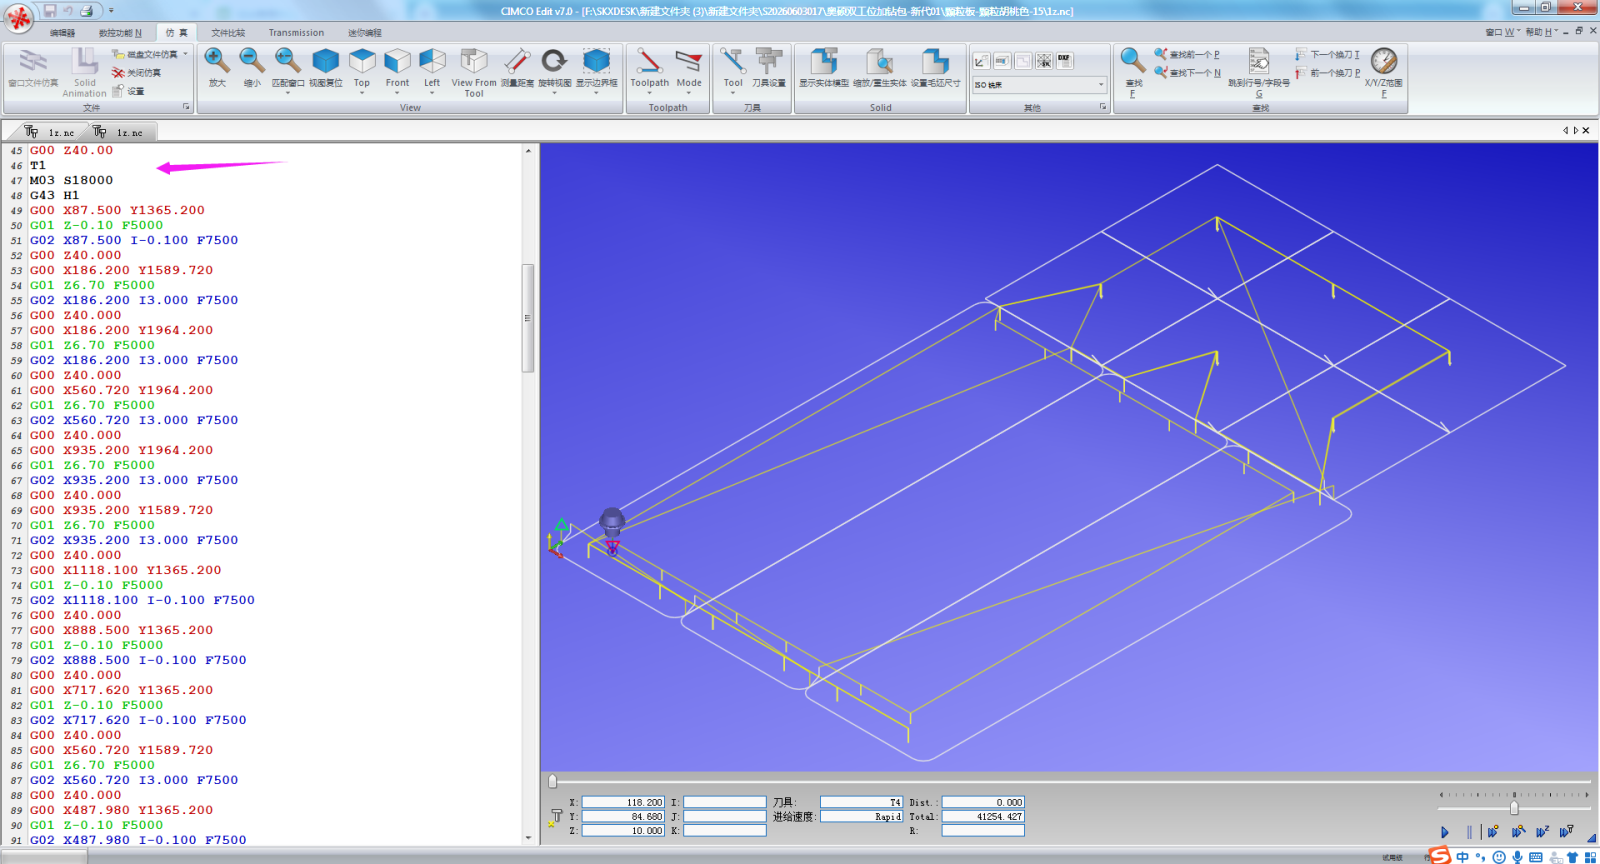Open the Transmission ribbon tab
This screenshot has height=864, width=1600.
(x=296, y=33)
